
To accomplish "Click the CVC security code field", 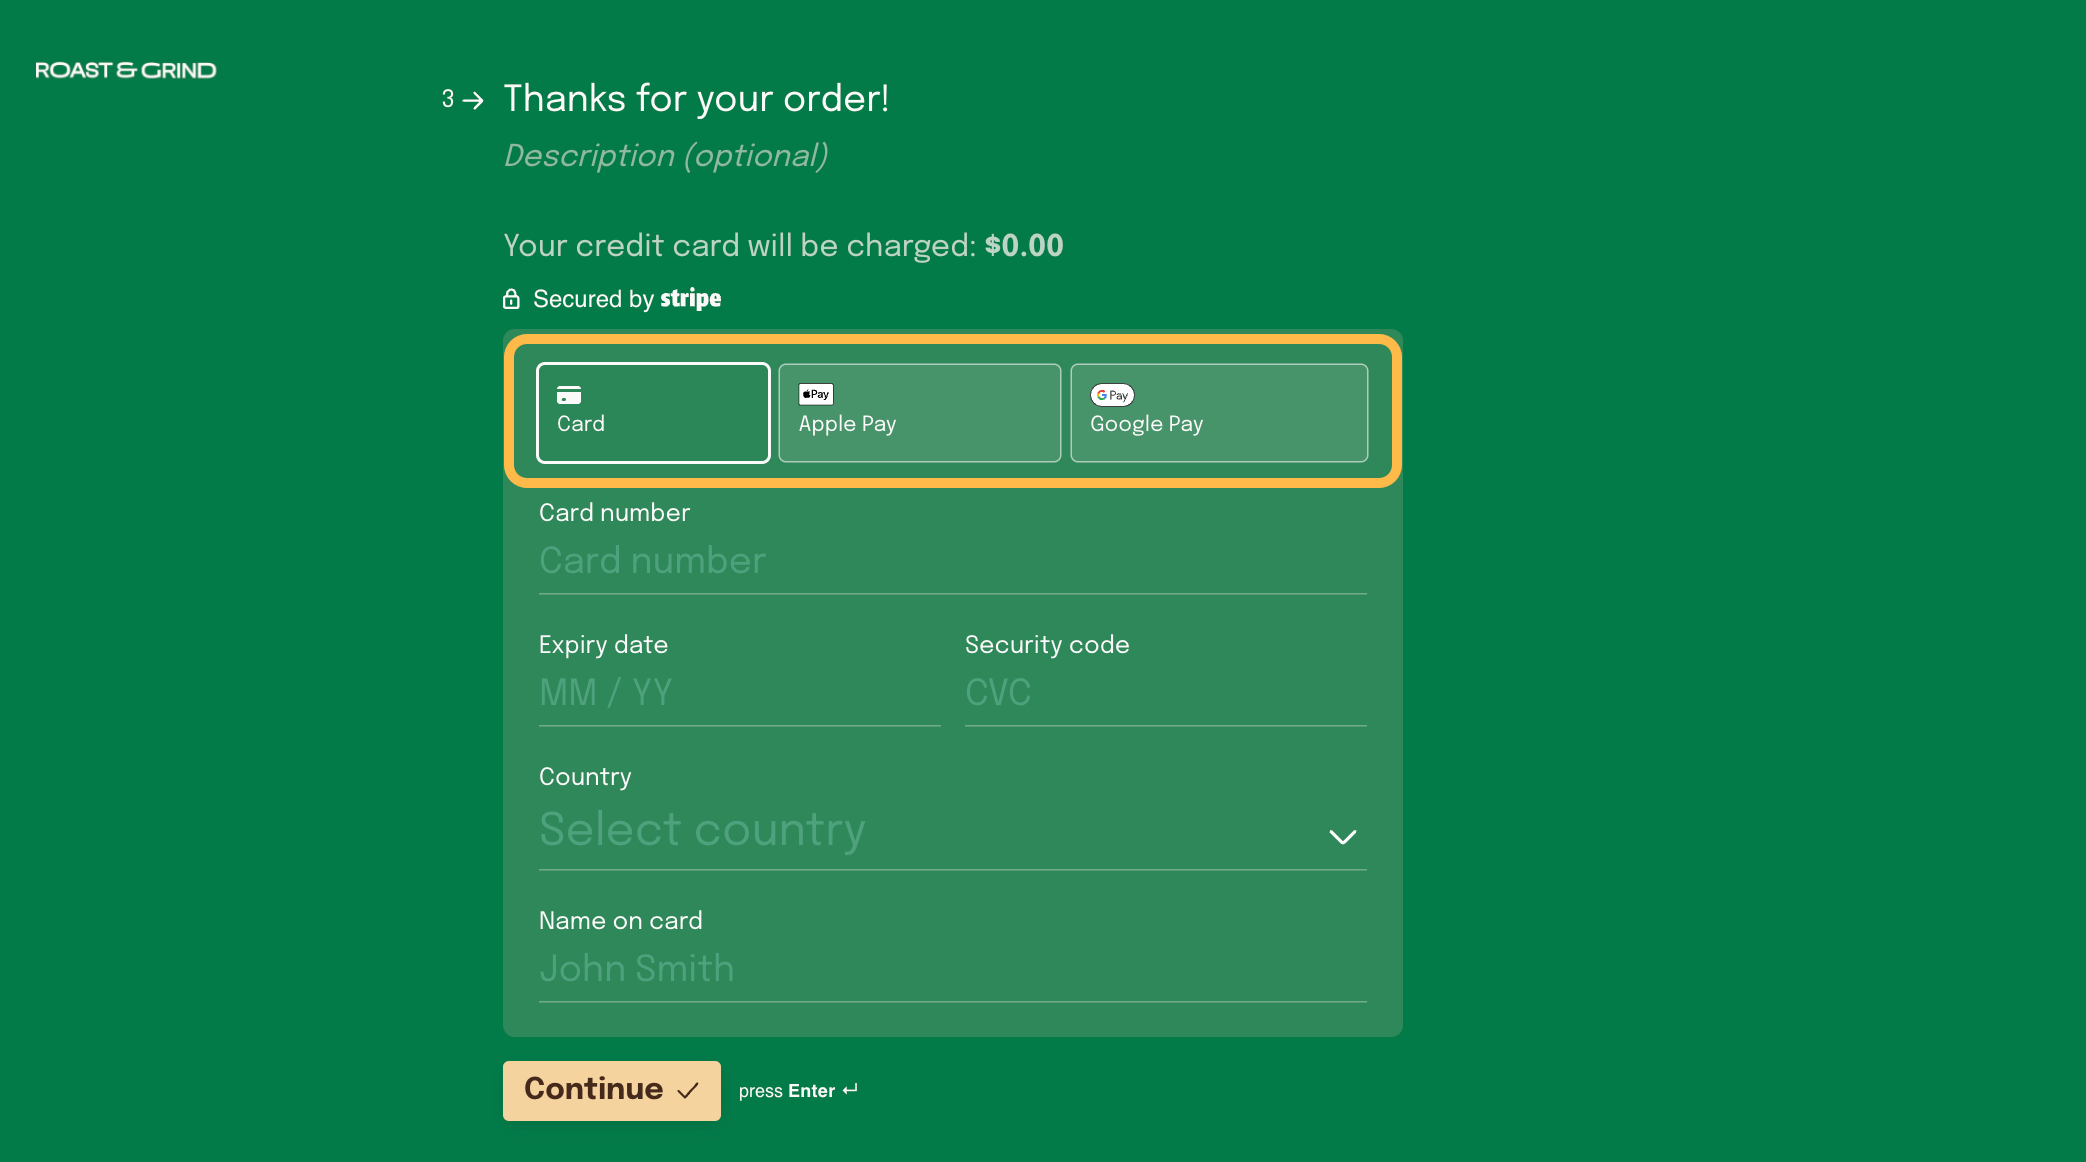I will tap(1165, 693).
